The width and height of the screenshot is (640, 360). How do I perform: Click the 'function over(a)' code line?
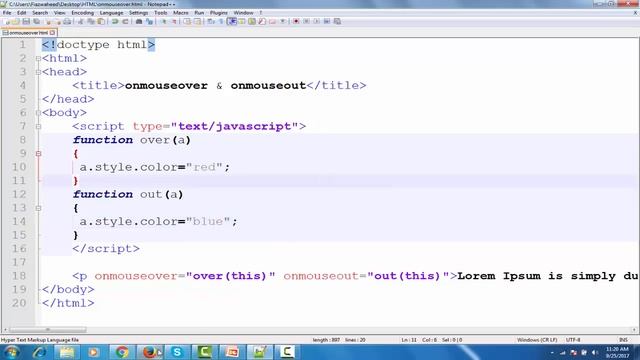(132, 140)
